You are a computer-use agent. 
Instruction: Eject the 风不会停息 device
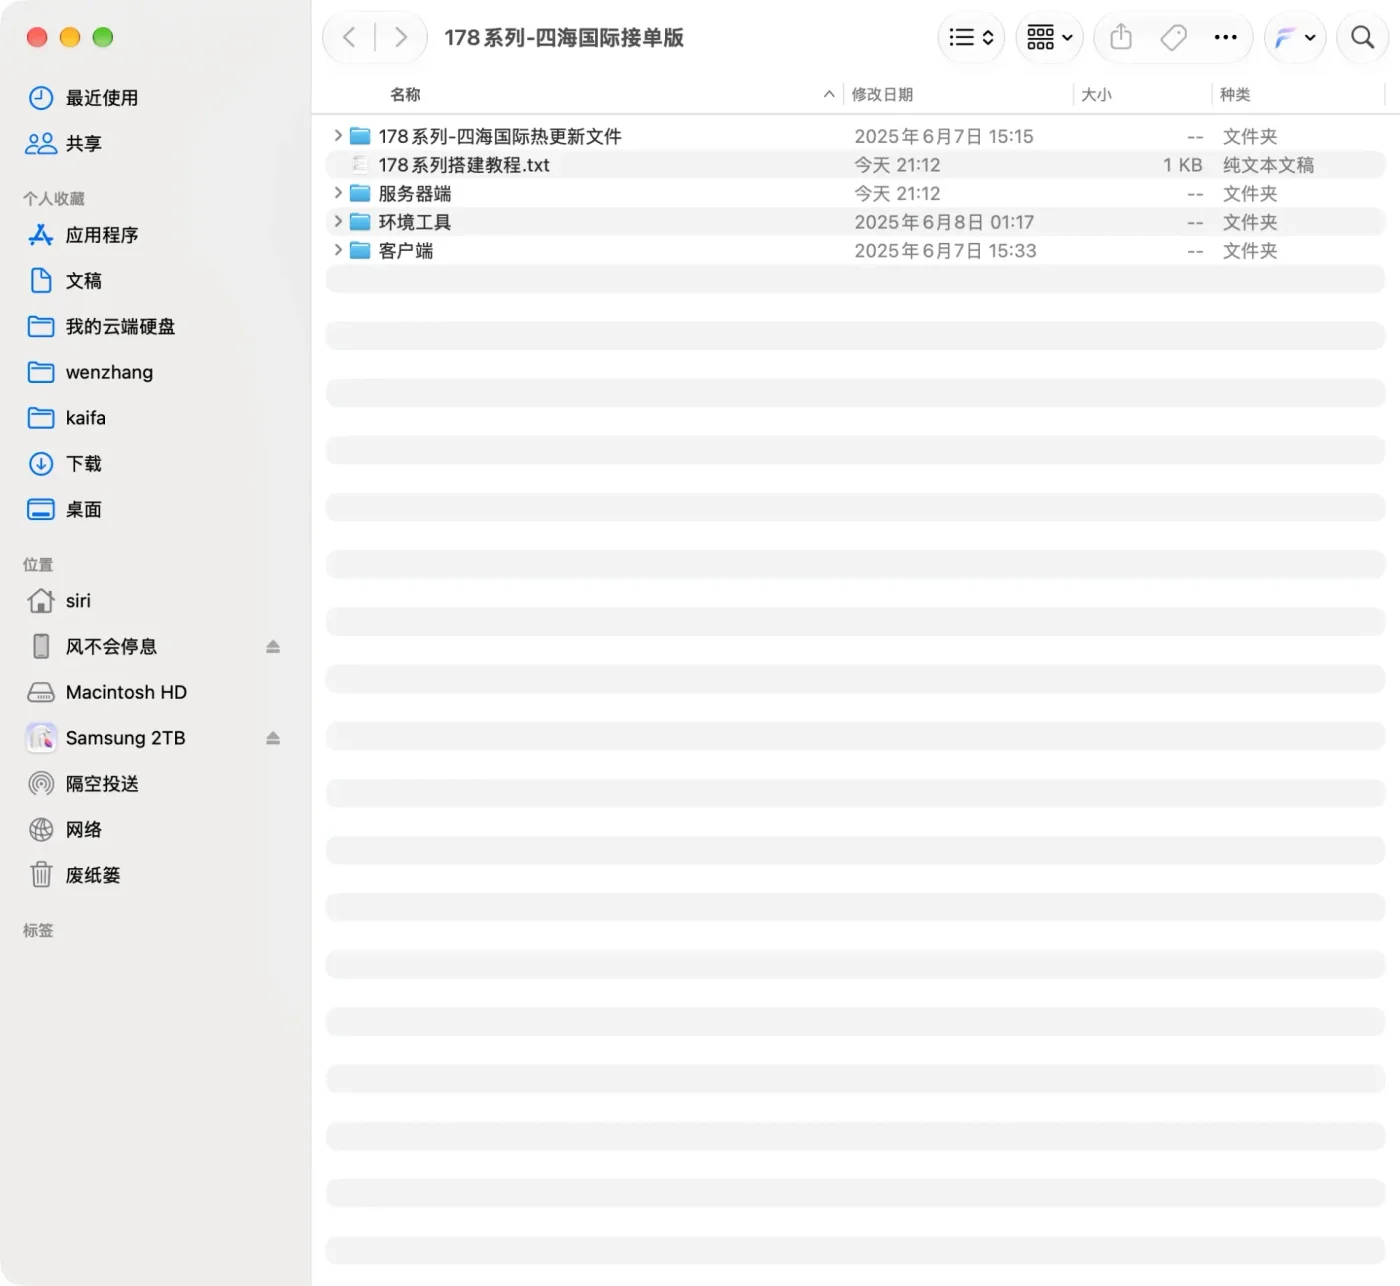click(x=273, y=647)
